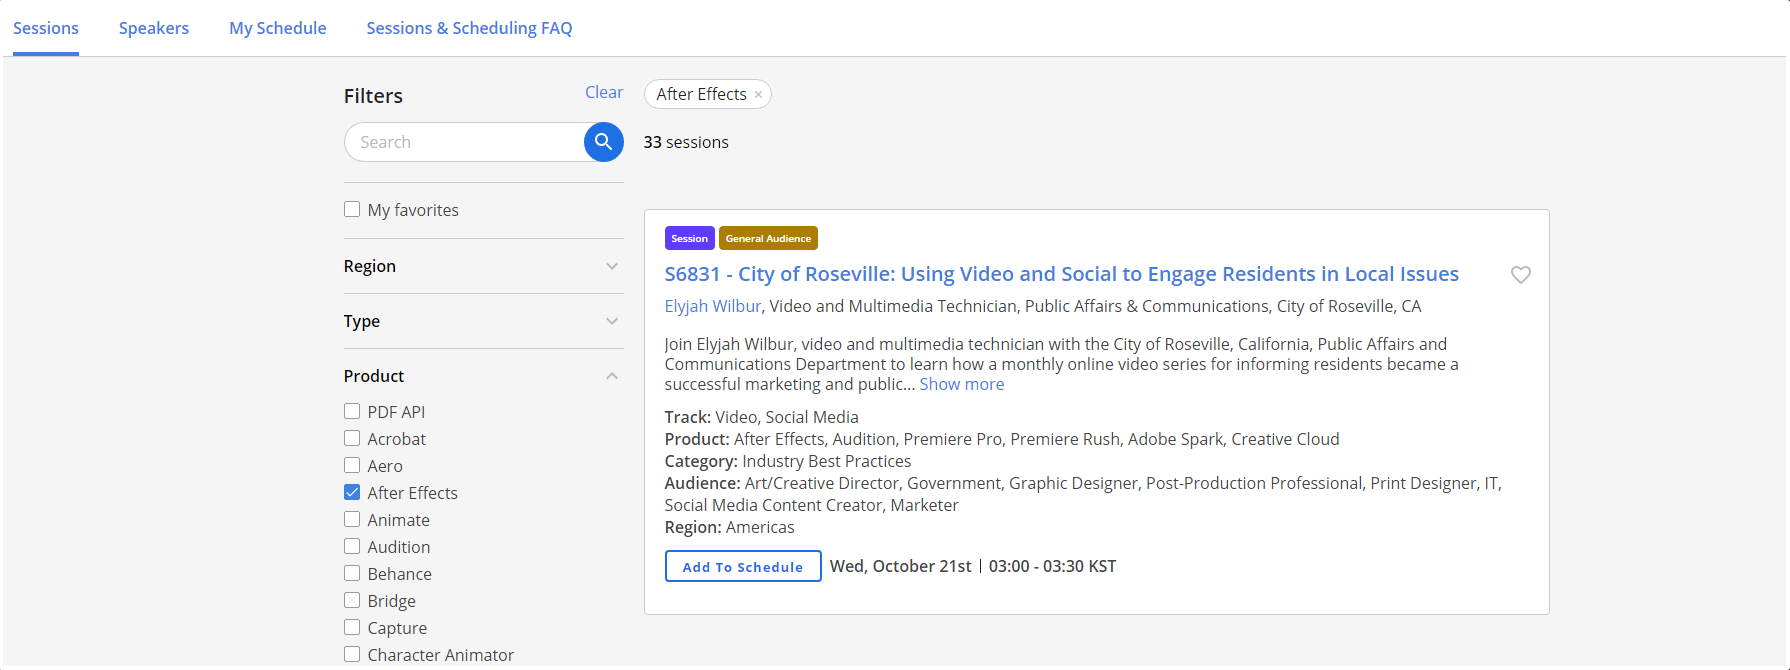Focus the session Search field
The height and width of the screenshot is (670, 1790).
click(x=465, y=142)
